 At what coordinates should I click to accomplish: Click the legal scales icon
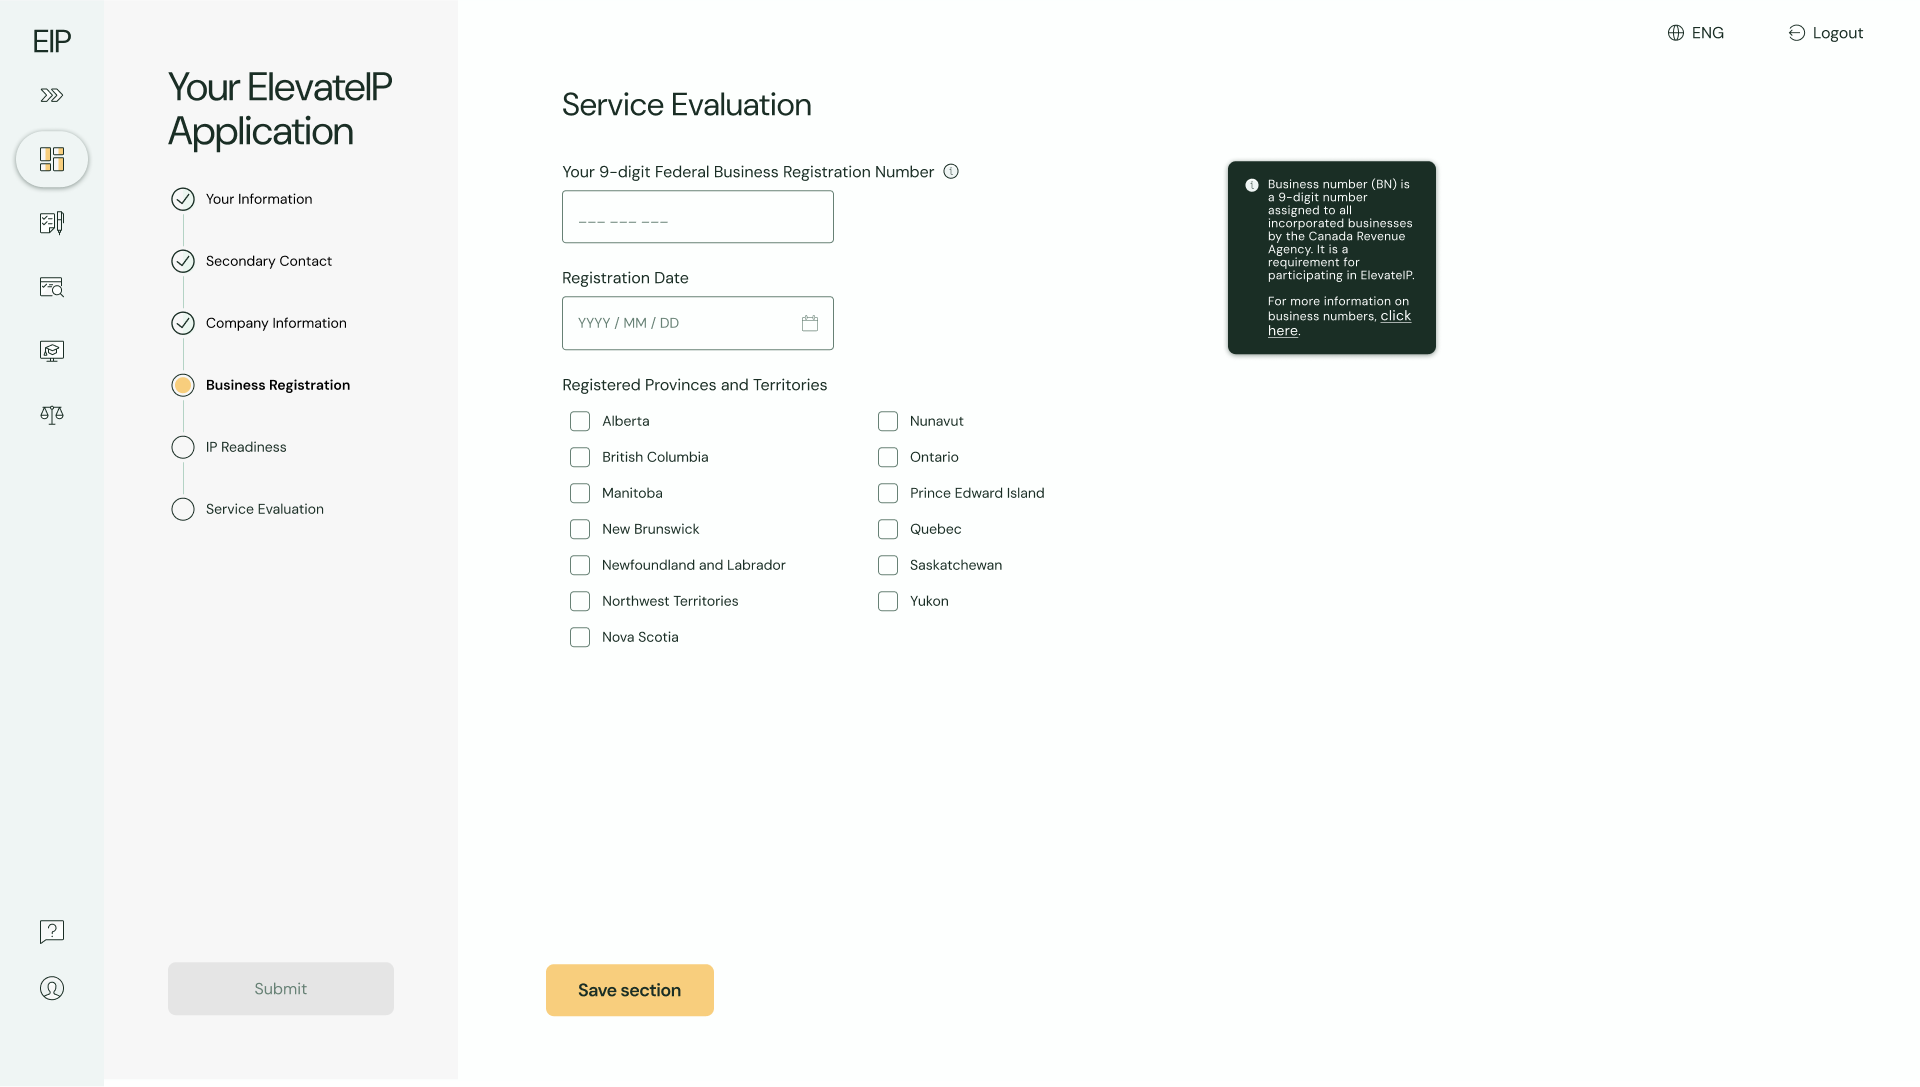[52, 414]
